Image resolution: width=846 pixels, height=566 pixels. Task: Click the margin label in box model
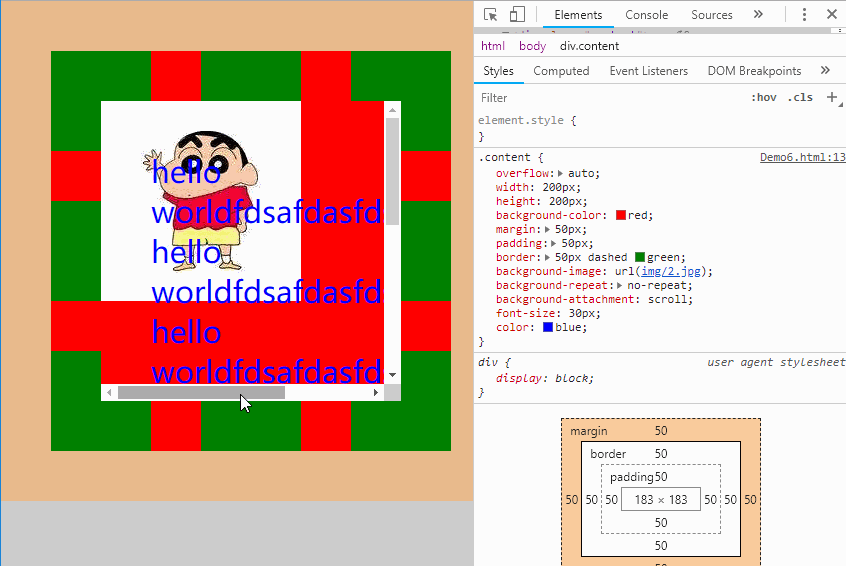click(x=589, y=431)
